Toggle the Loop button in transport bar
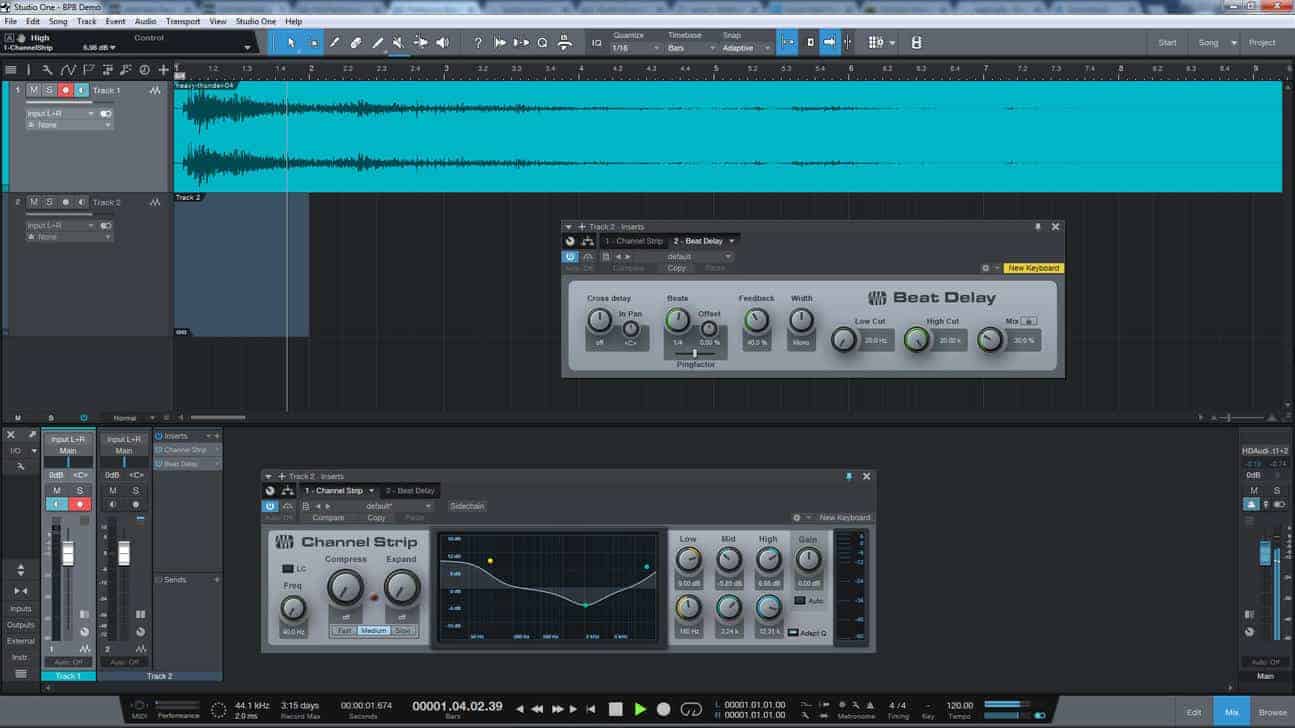Viewport: 1295px width, 728px height. pyautogui.click(x=691, y=709)
